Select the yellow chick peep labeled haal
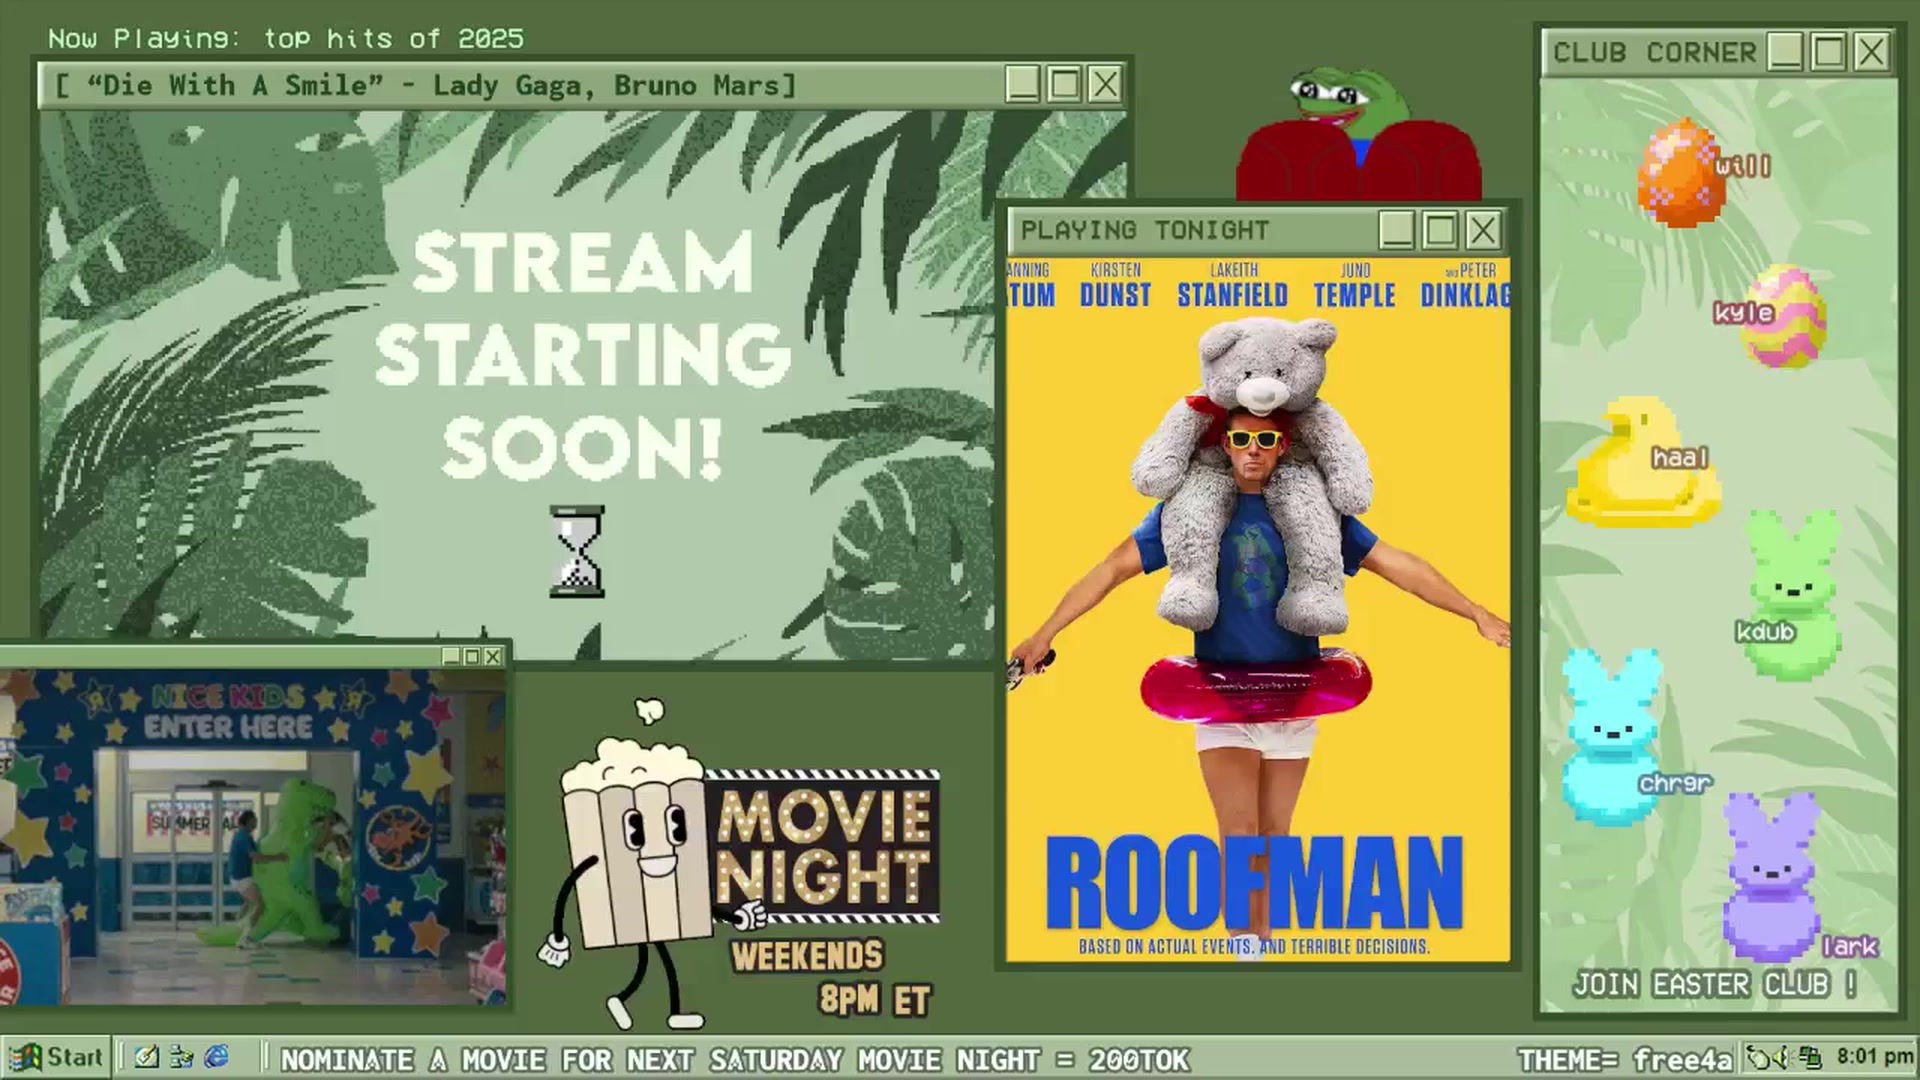 point(1642,461)
